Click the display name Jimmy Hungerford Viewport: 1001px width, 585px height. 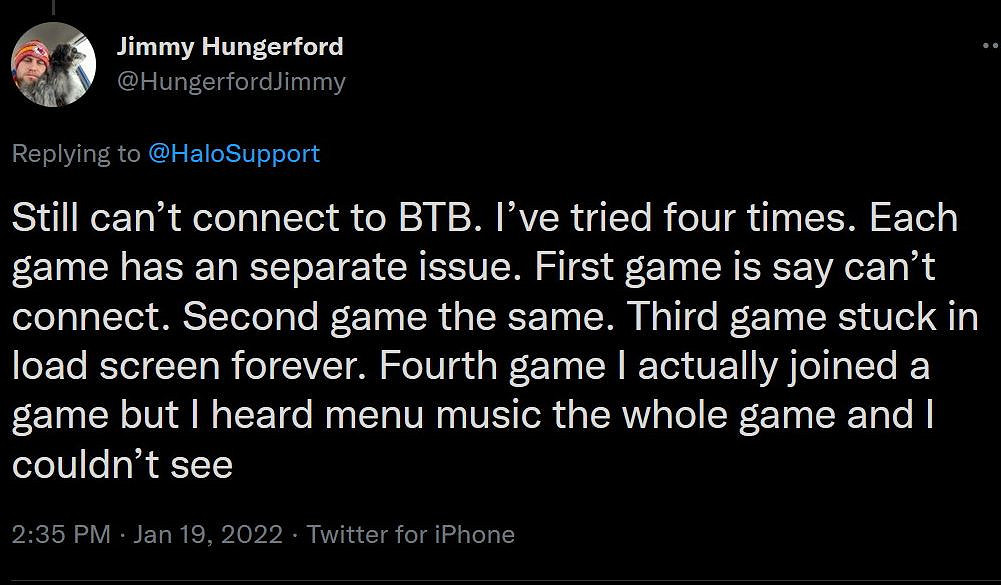(x=229, y=46)
